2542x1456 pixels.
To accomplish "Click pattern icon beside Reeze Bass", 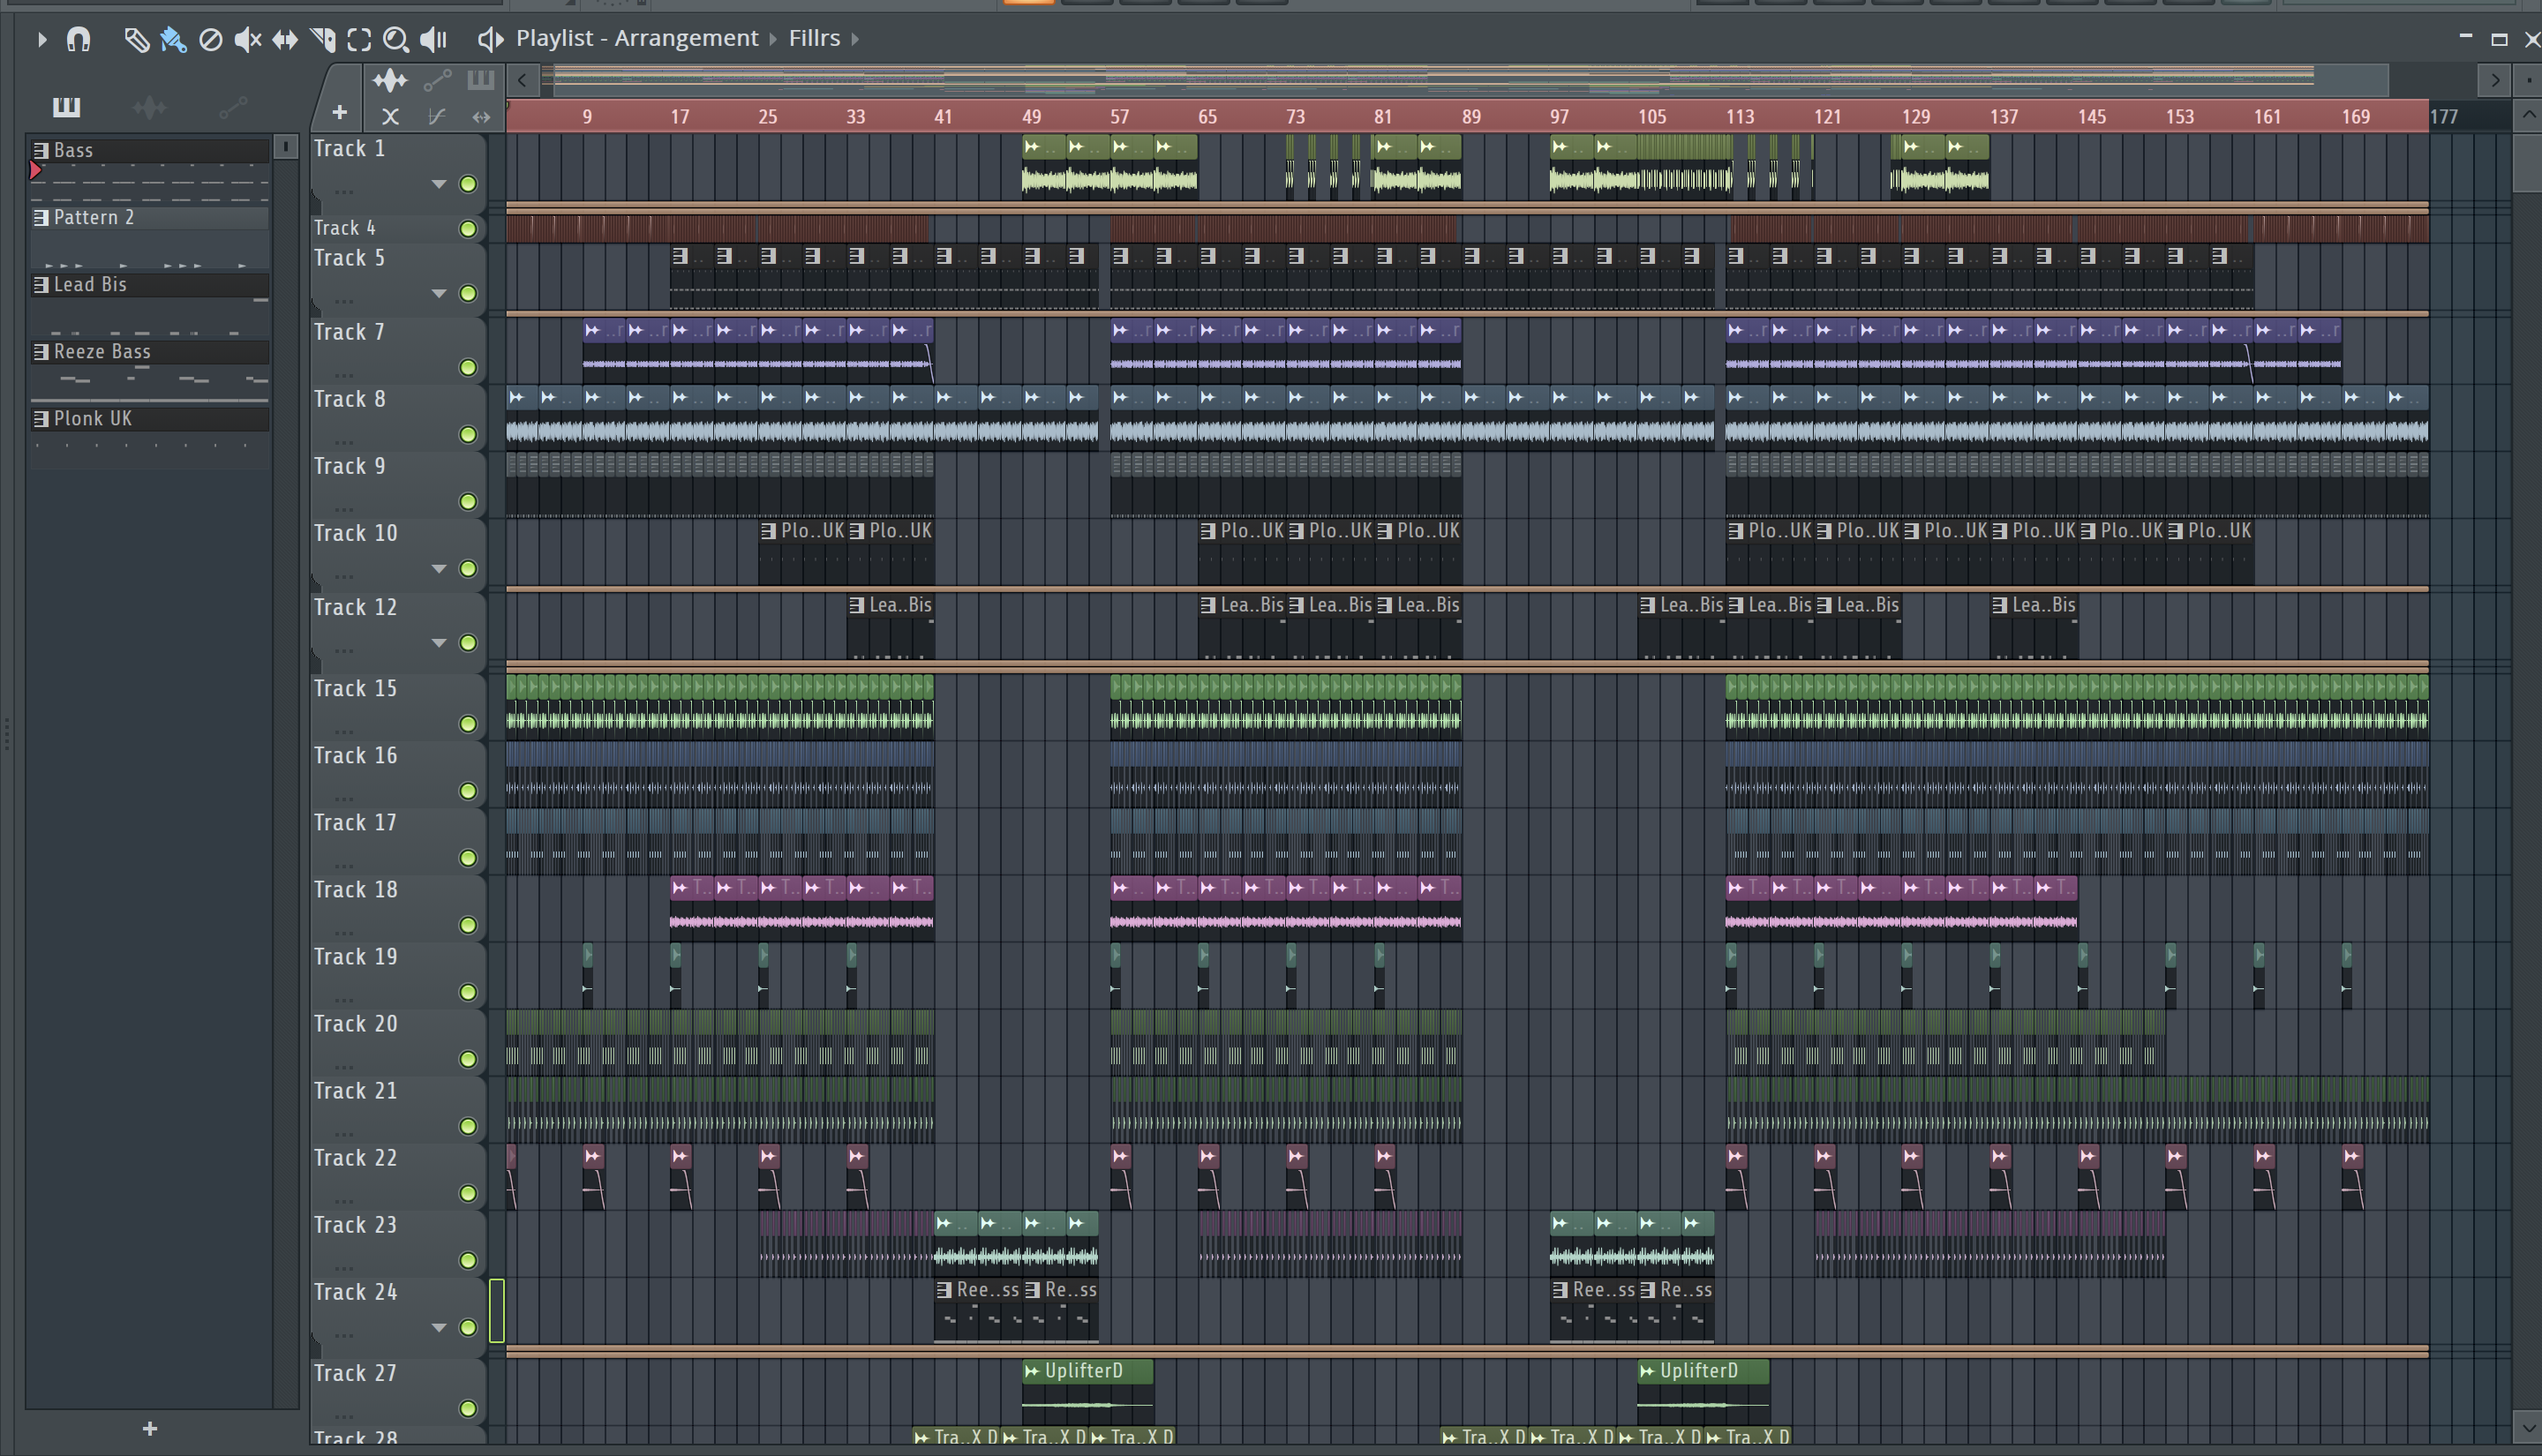I will tap(41, 352).
